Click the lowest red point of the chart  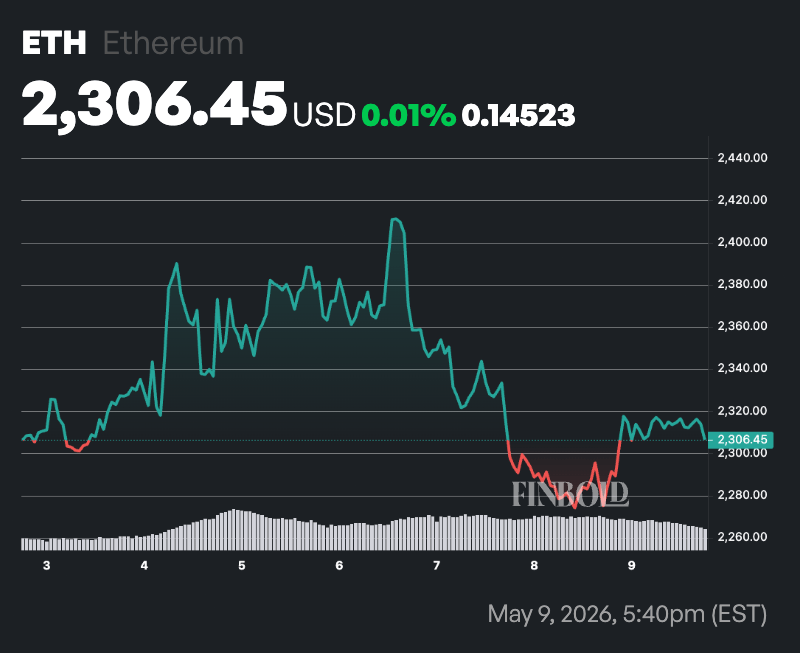click(x=574, y=508)
